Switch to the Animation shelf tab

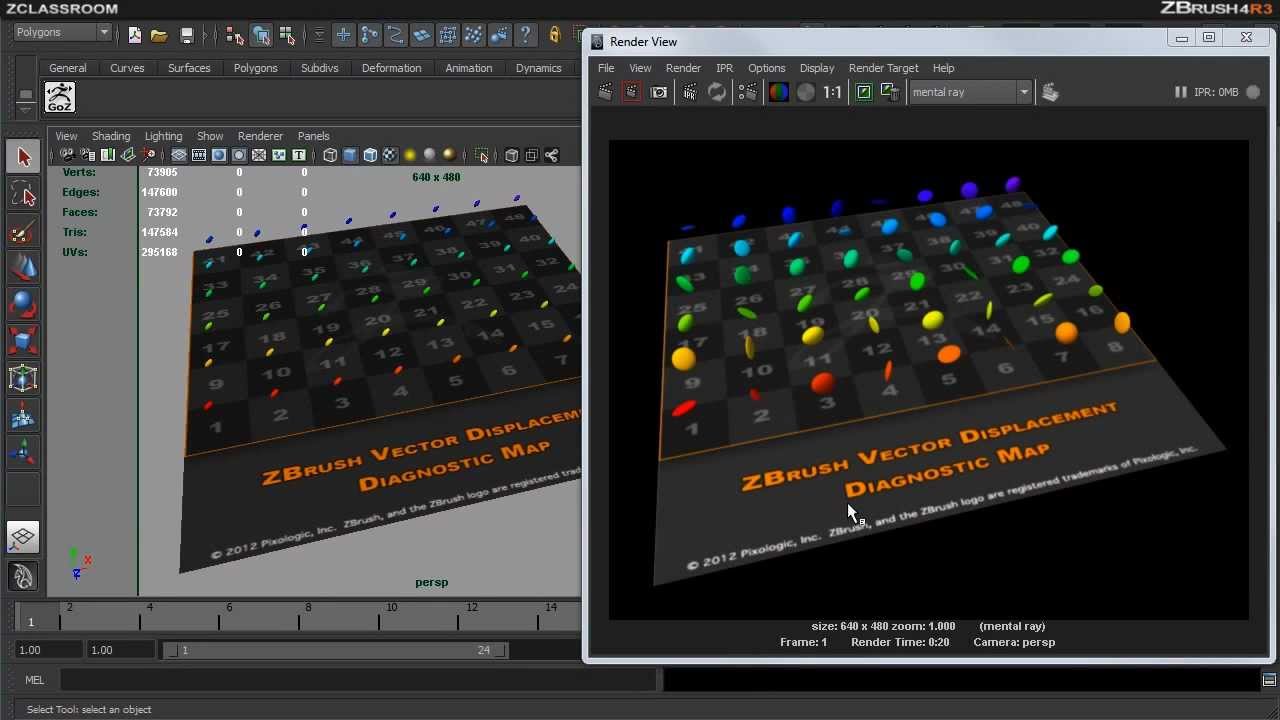click(x=468, y=68)
